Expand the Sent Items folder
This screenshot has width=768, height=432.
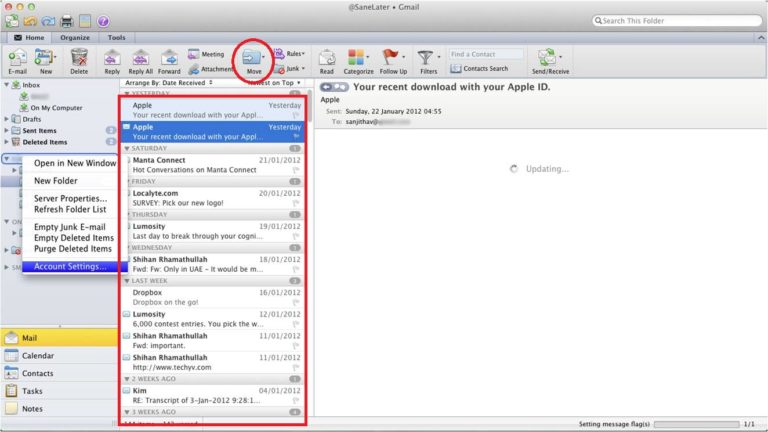click(x=7, y=131)
